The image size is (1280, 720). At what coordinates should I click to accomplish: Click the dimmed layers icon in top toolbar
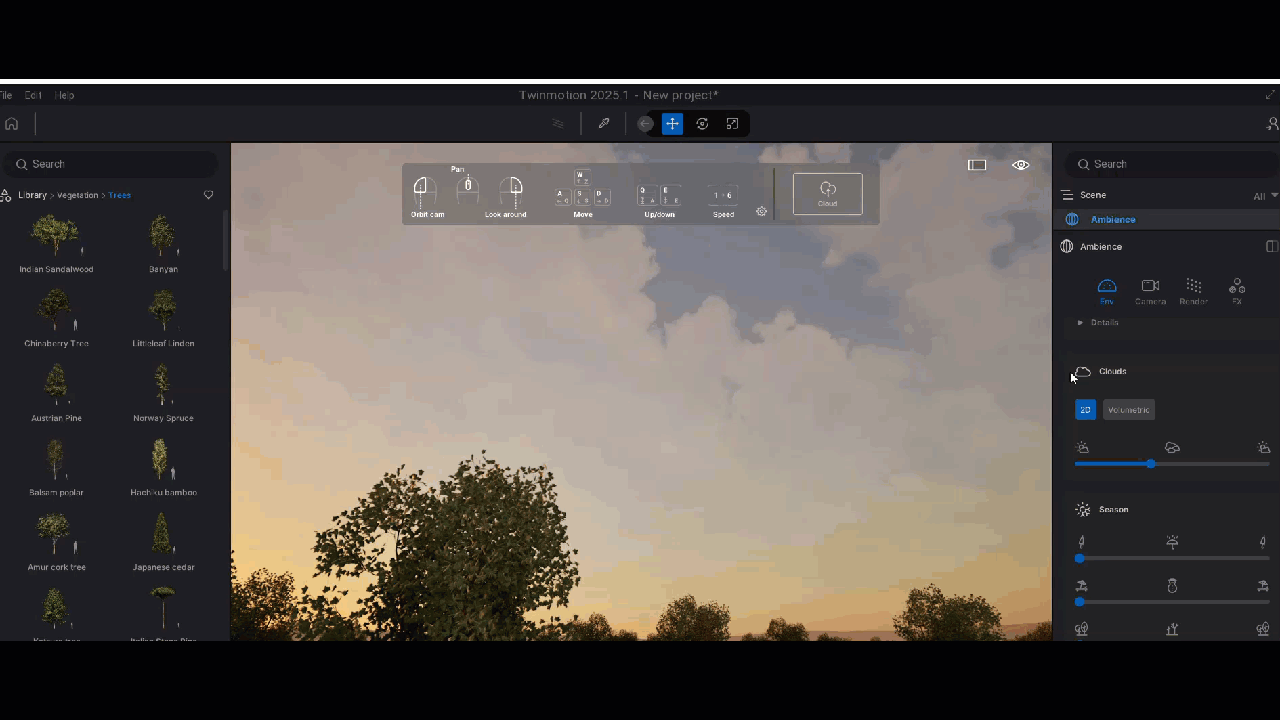pos(558,124)
